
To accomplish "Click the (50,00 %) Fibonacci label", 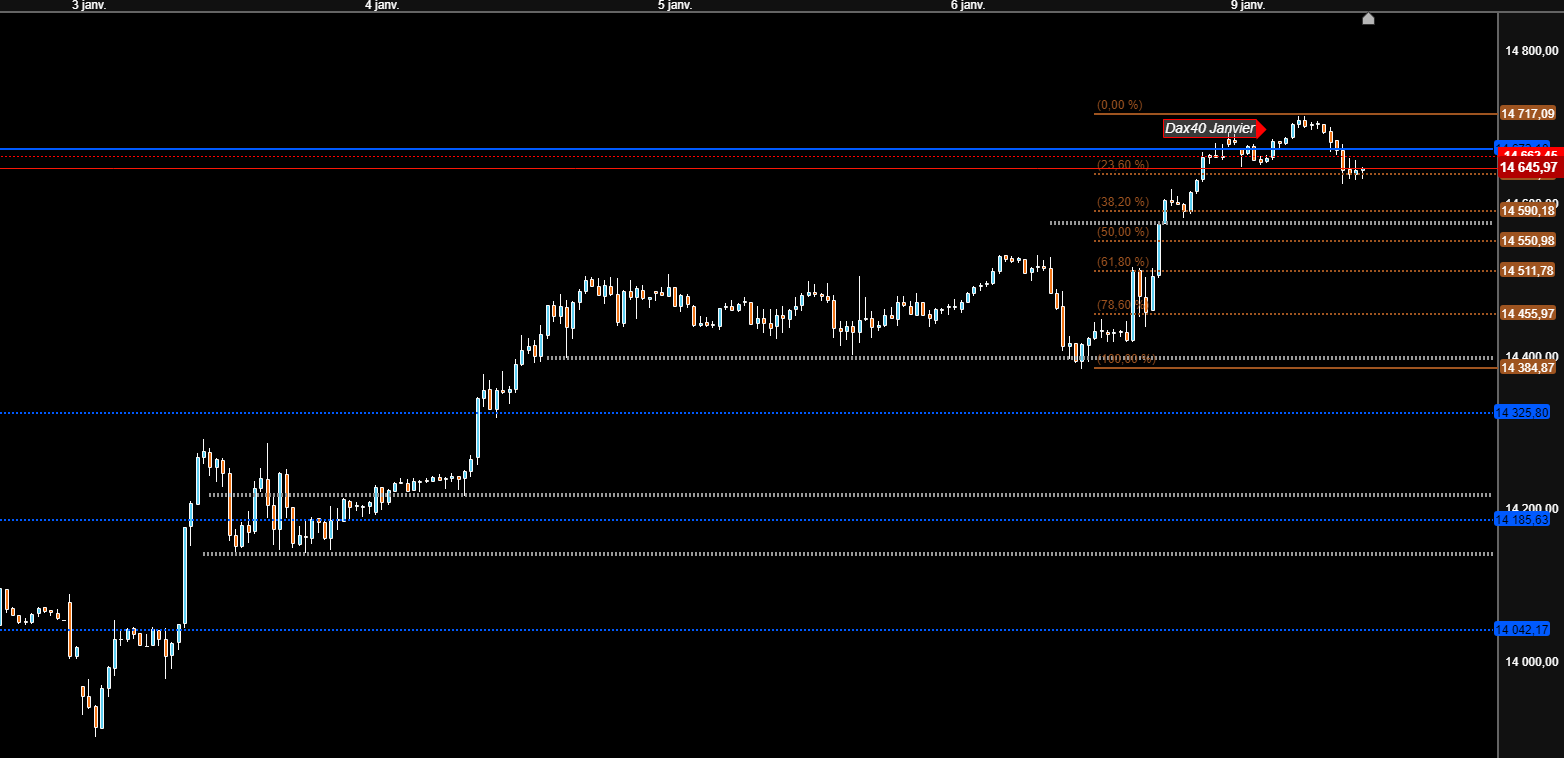I will tap(1123, 232).
